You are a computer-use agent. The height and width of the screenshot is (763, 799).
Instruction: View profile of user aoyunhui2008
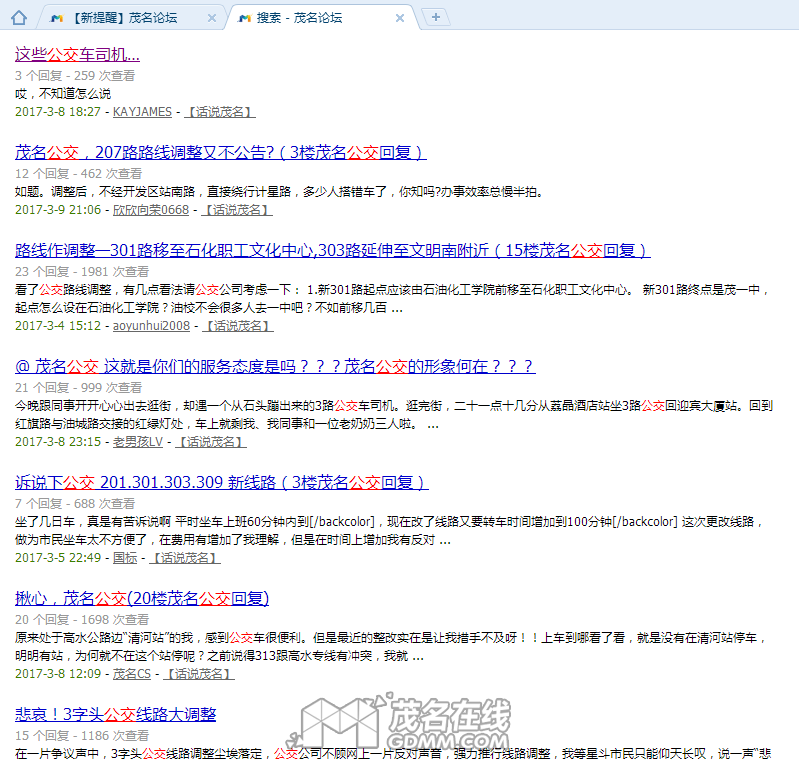[x=151, y=325]
